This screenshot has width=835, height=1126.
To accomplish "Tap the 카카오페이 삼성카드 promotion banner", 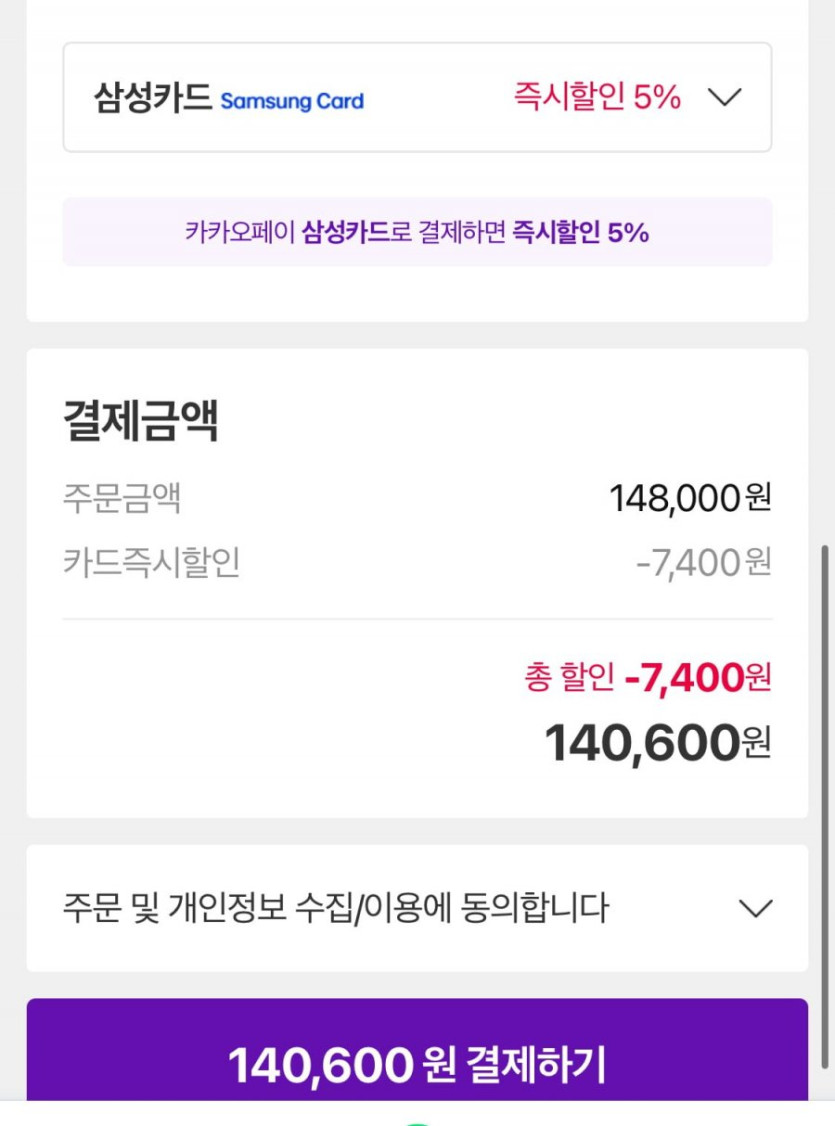I will (417, 232).
